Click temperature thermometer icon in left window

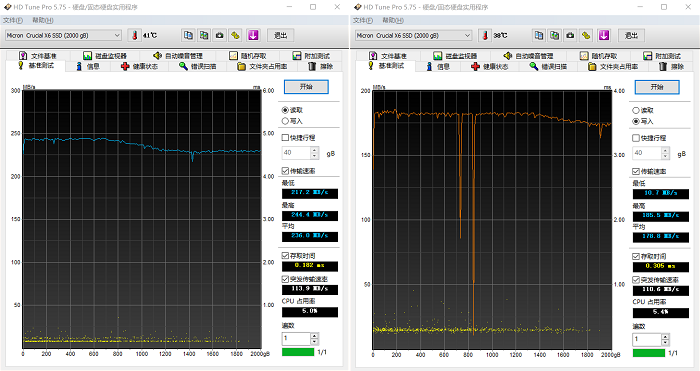[134, 35]
